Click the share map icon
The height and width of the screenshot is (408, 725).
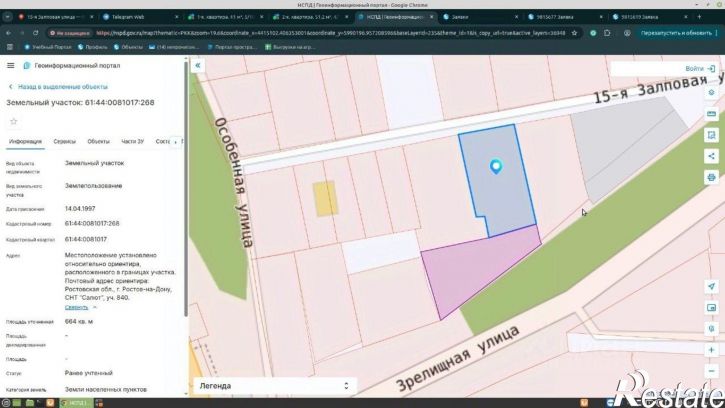coord(712,156)
